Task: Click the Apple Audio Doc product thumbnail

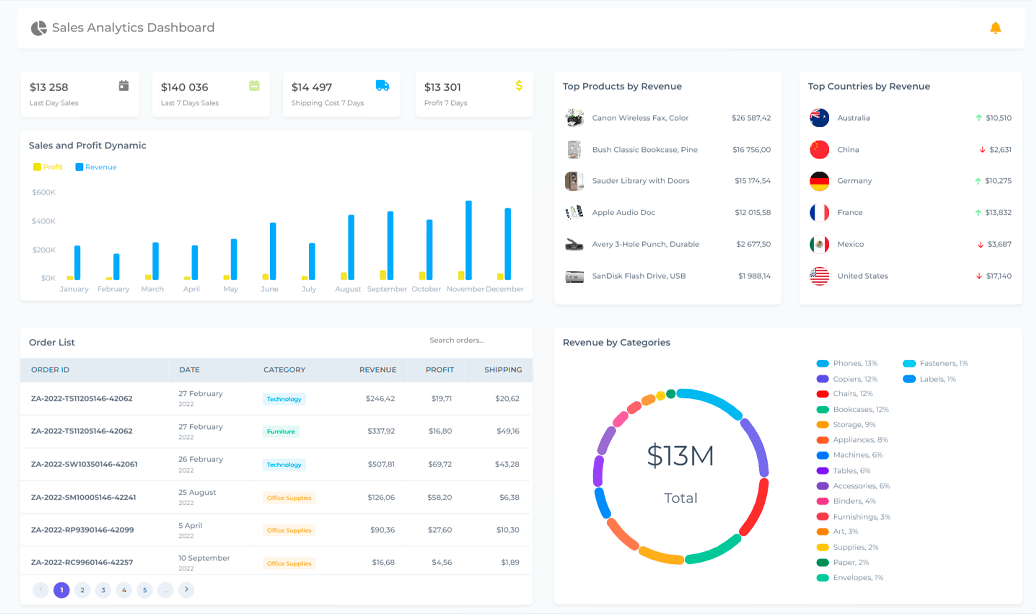Action: point(574,212)
